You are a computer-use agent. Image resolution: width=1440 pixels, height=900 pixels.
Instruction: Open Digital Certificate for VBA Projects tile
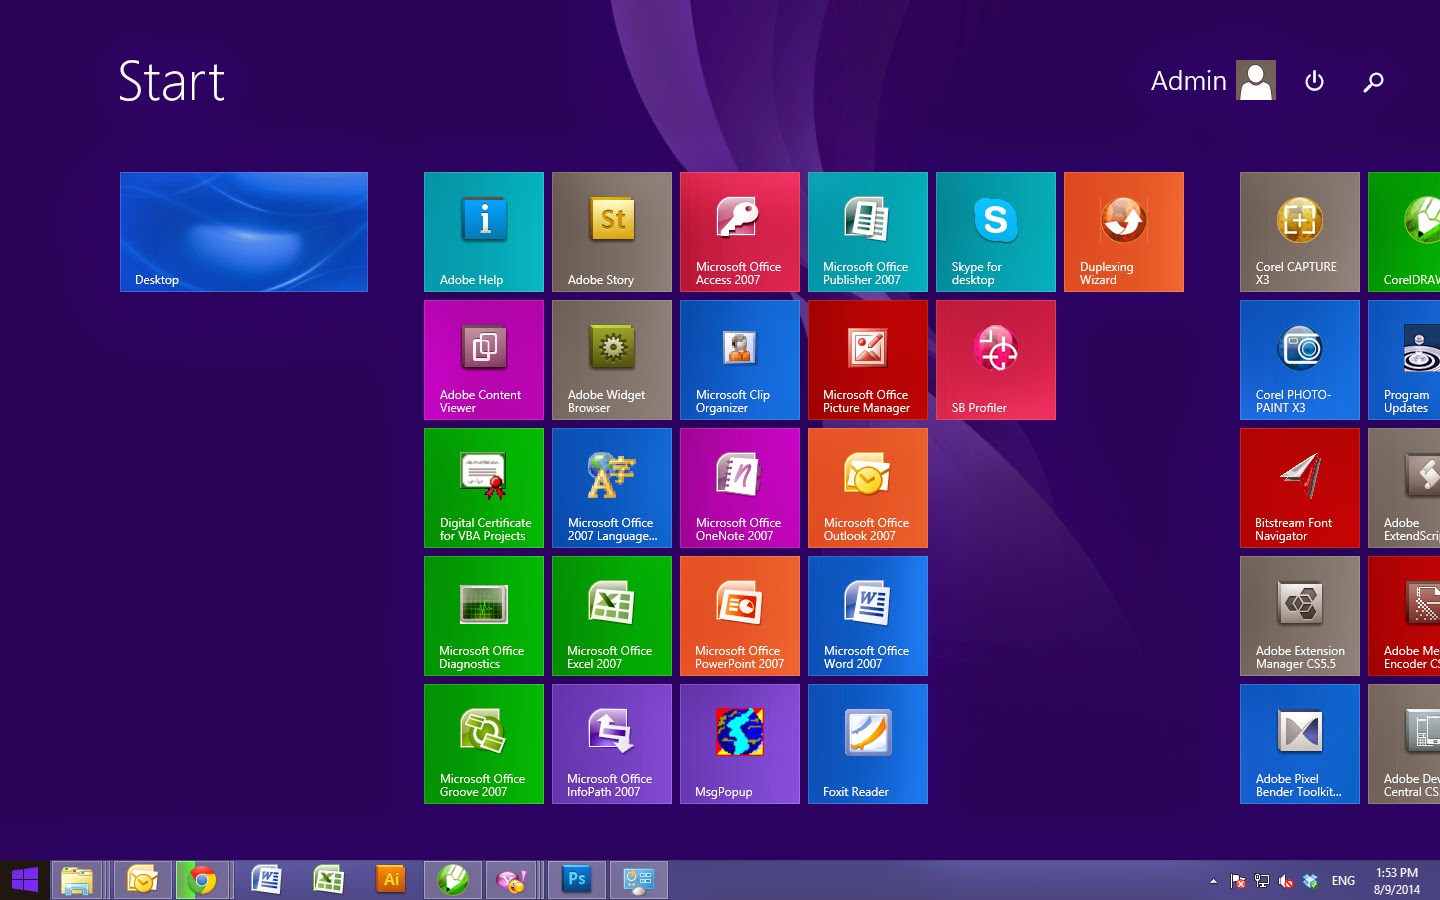484,488
